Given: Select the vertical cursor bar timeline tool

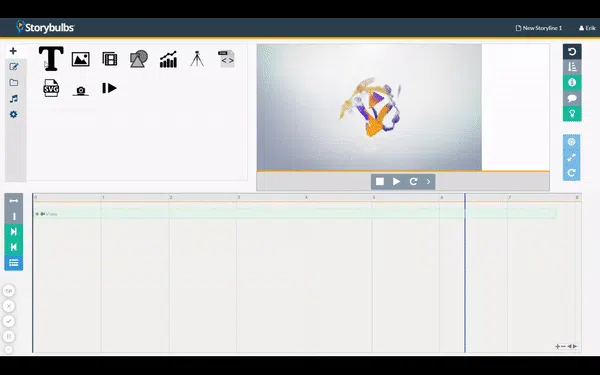Looking at the screenshot, I should (14, 217).
